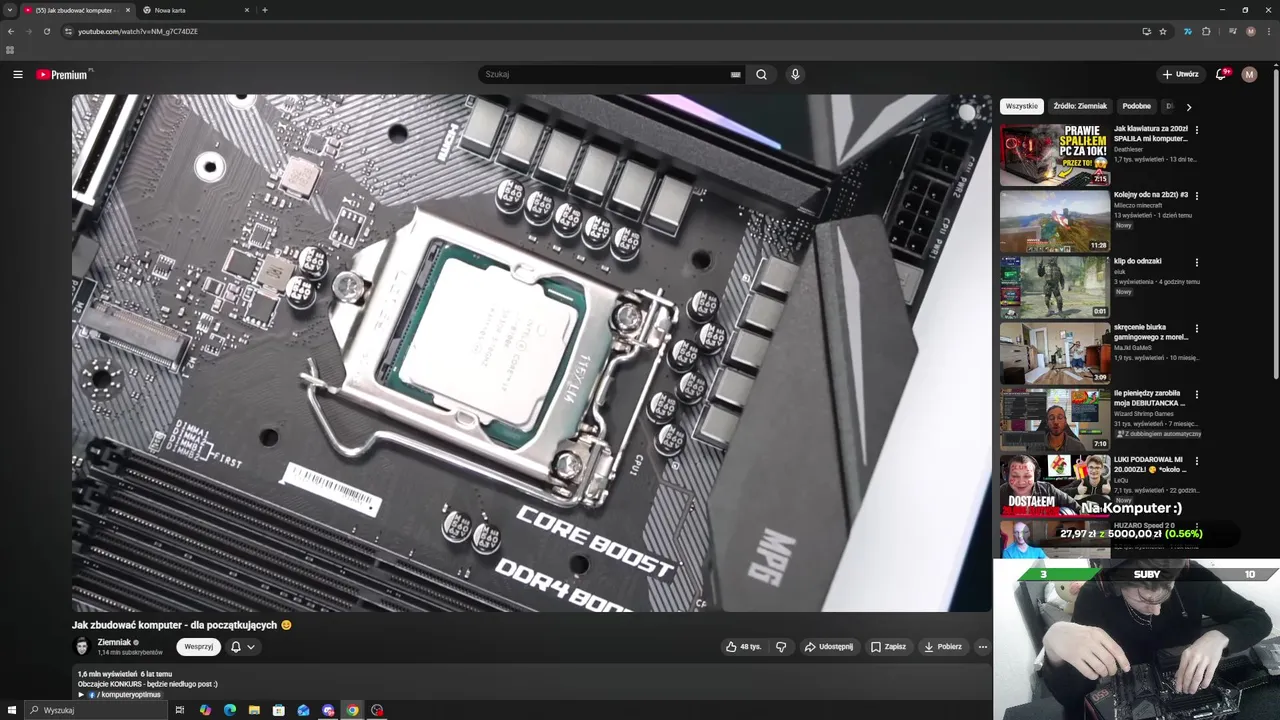Click the search magnifier button

coord(762,75)
